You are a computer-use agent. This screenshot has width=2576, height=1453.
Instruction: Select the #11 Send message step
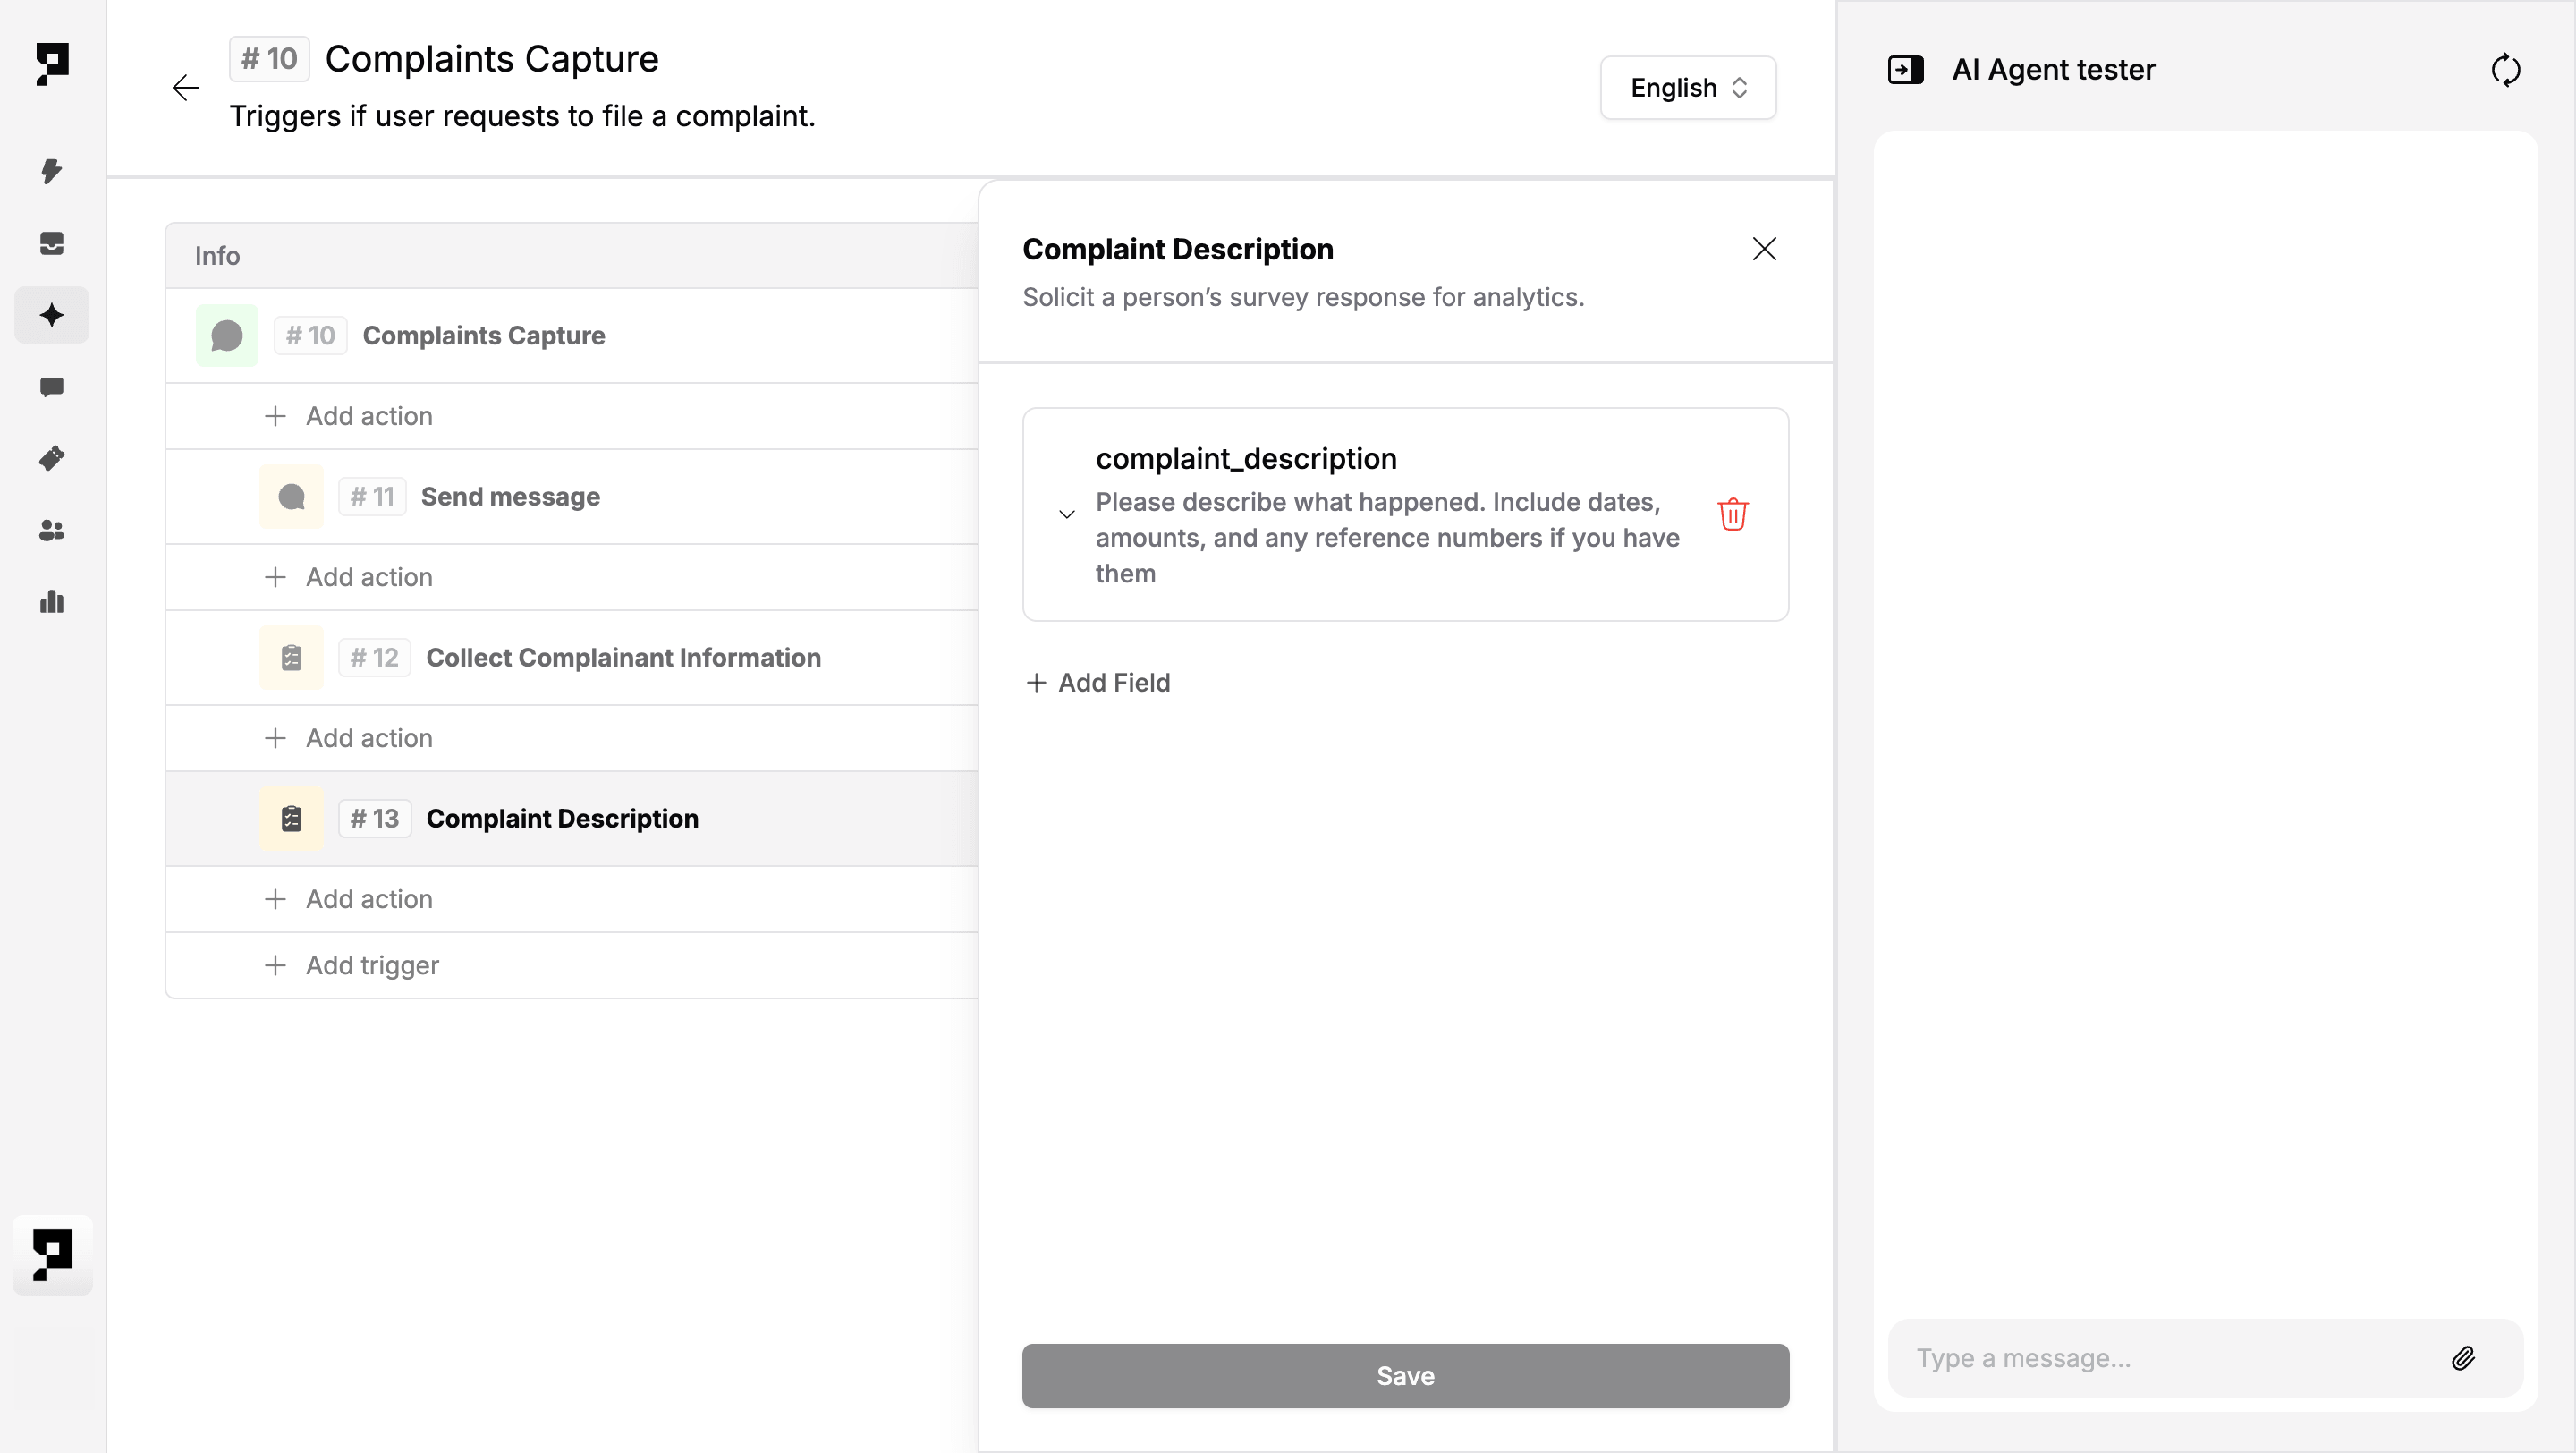pos(510,497)
